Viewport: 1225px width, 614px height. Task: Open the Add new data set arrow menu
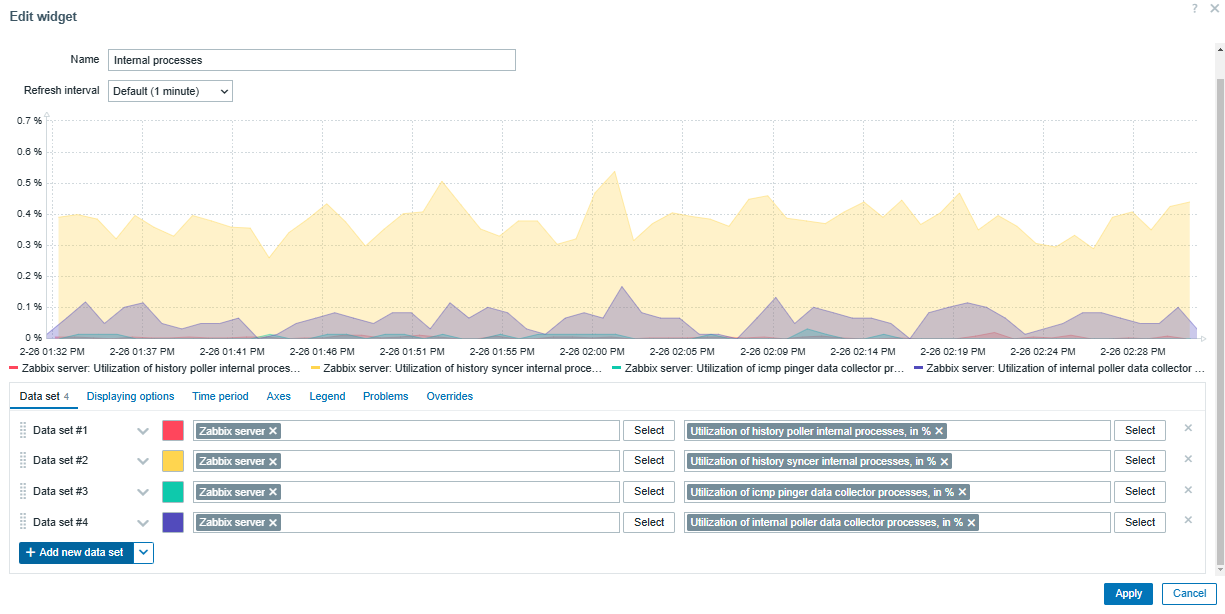[x=144, y=552]
